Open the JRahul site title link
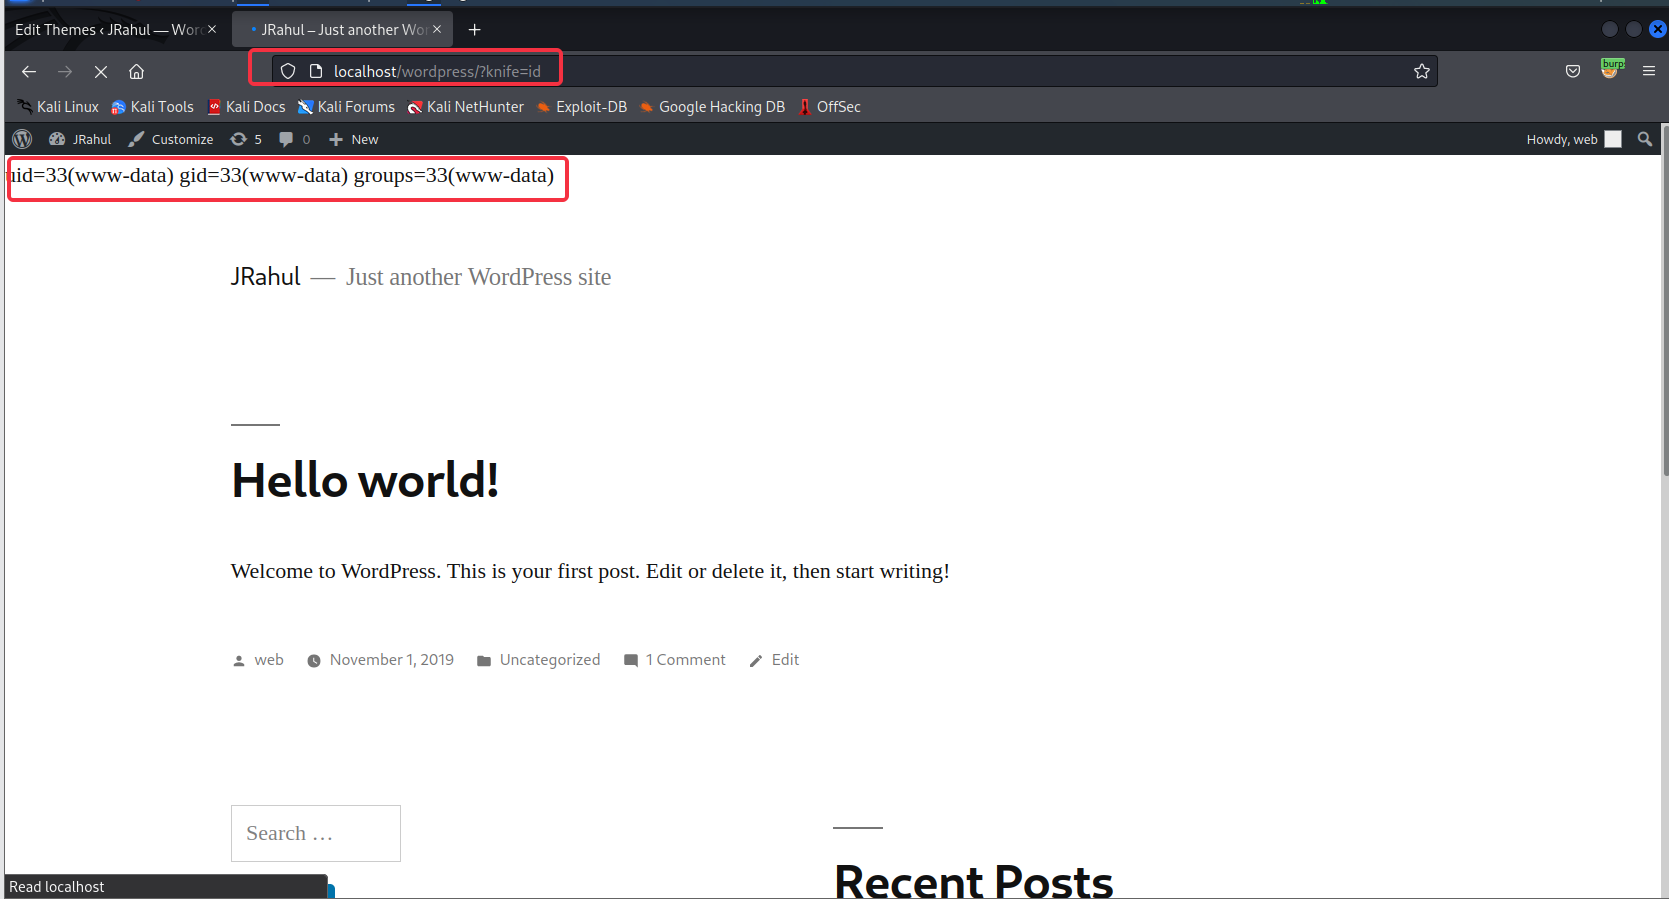Image resolution: width=1669 pixels, height=899 pixels. point(265,277)
